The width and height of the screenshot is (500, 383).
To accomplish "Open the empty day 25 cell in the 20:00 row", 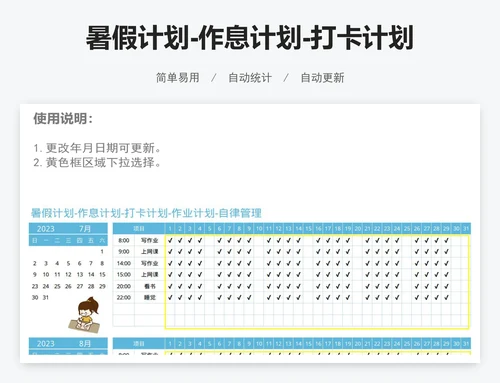I will 407,286.
